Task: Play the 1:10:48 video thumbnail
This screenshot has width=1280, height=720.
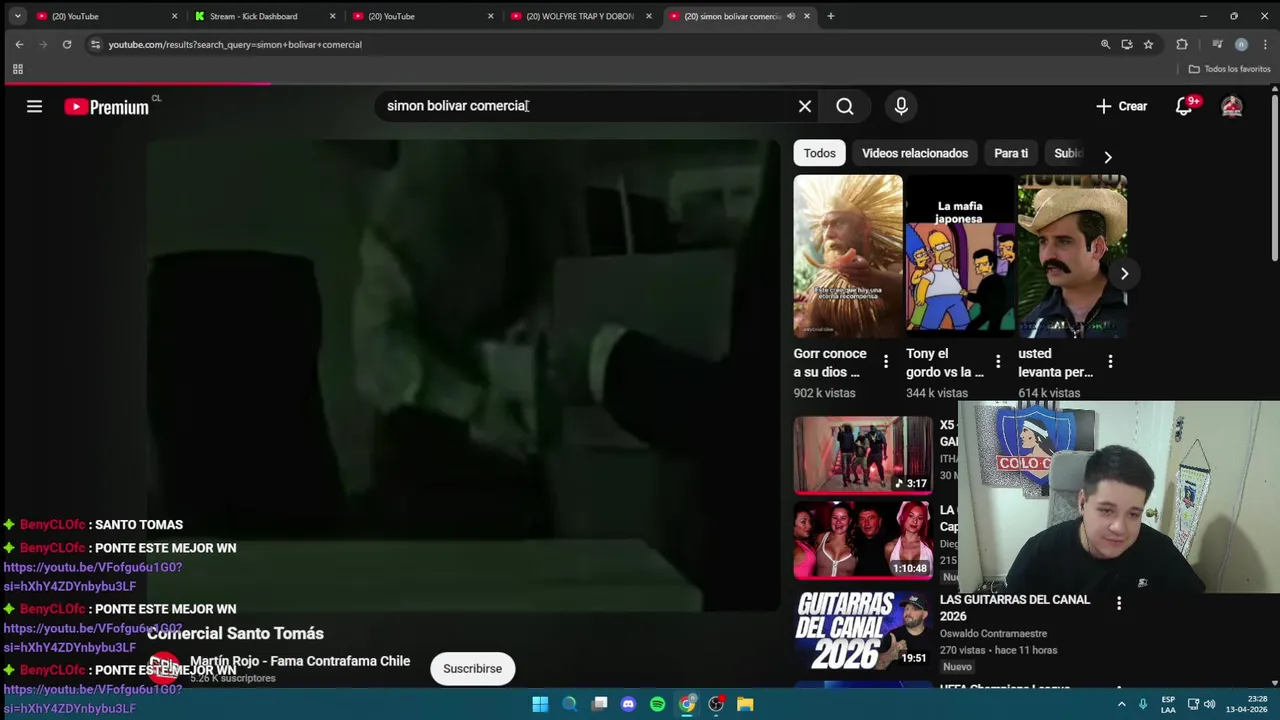Action: tap(863, 540)
